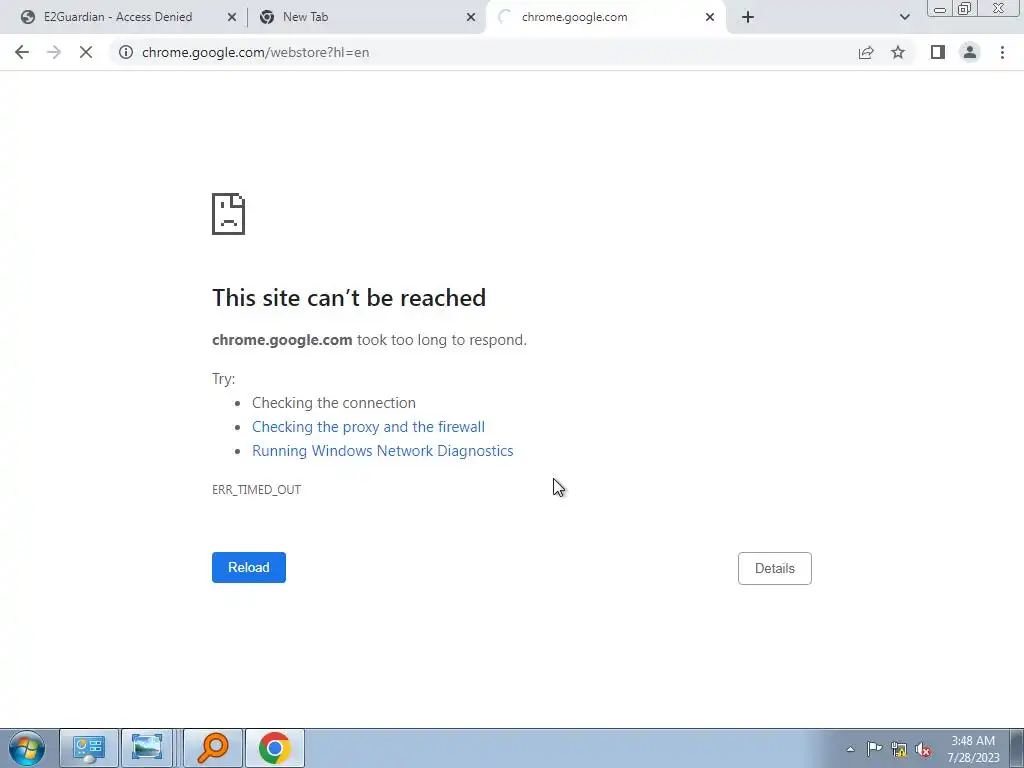1024x768 pixels.
Task: Bookmark this page with the star icon
Action: coord(898,52)
